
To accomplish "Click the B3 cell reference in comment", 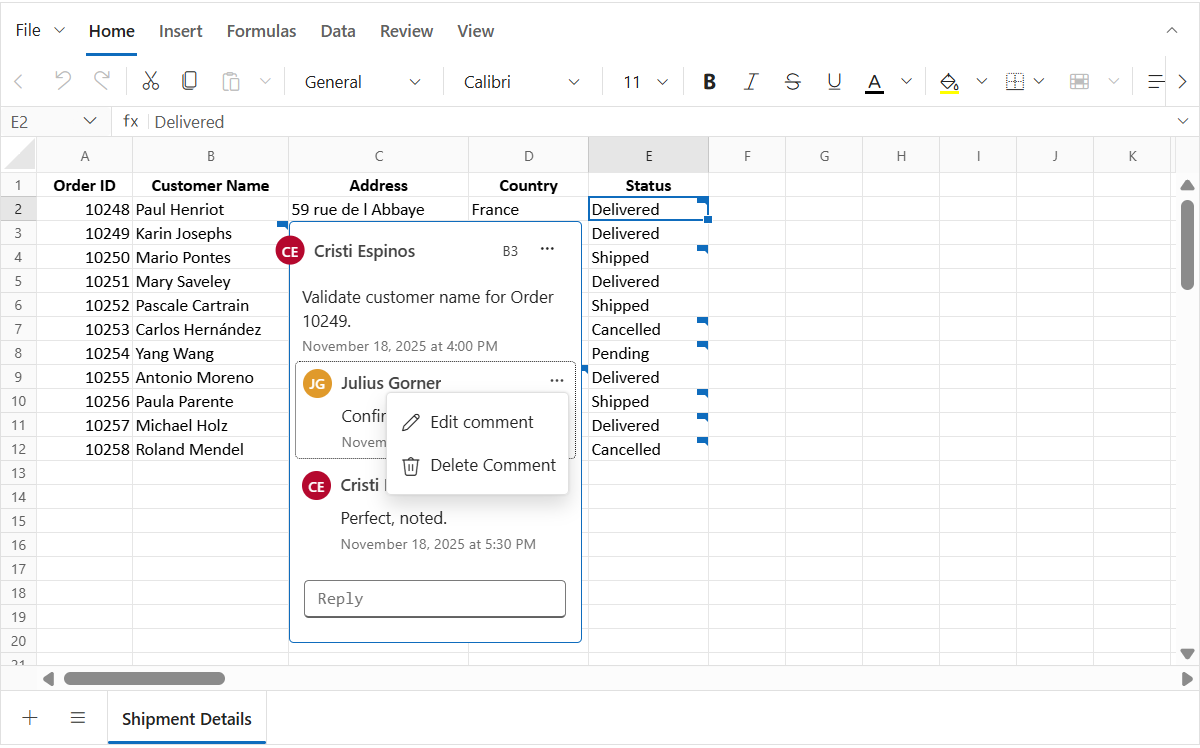I will (x=510, y=251).
